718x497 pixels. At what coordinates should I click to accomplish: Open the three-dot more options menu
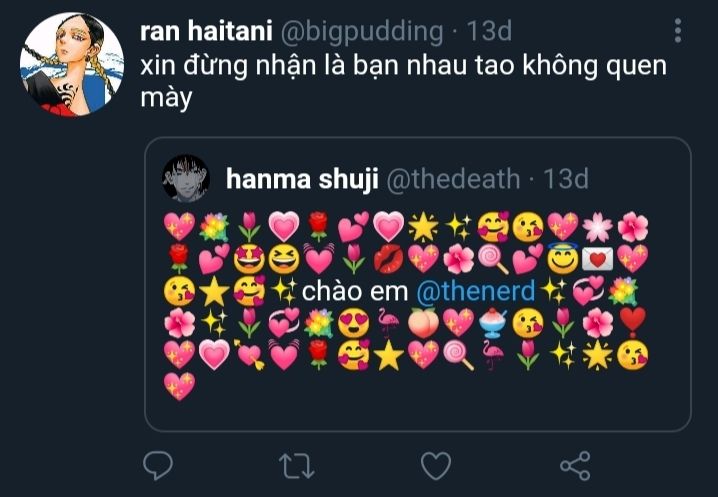click(678, 31)
